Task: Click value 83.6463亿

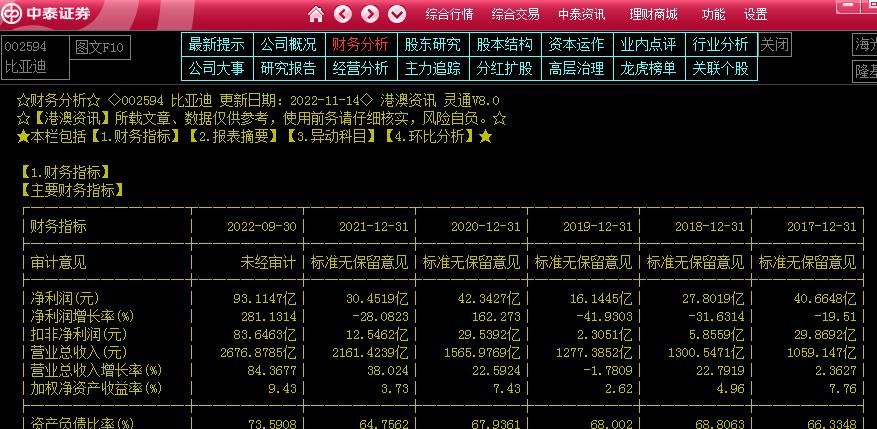Action: (x=265, y=334)
